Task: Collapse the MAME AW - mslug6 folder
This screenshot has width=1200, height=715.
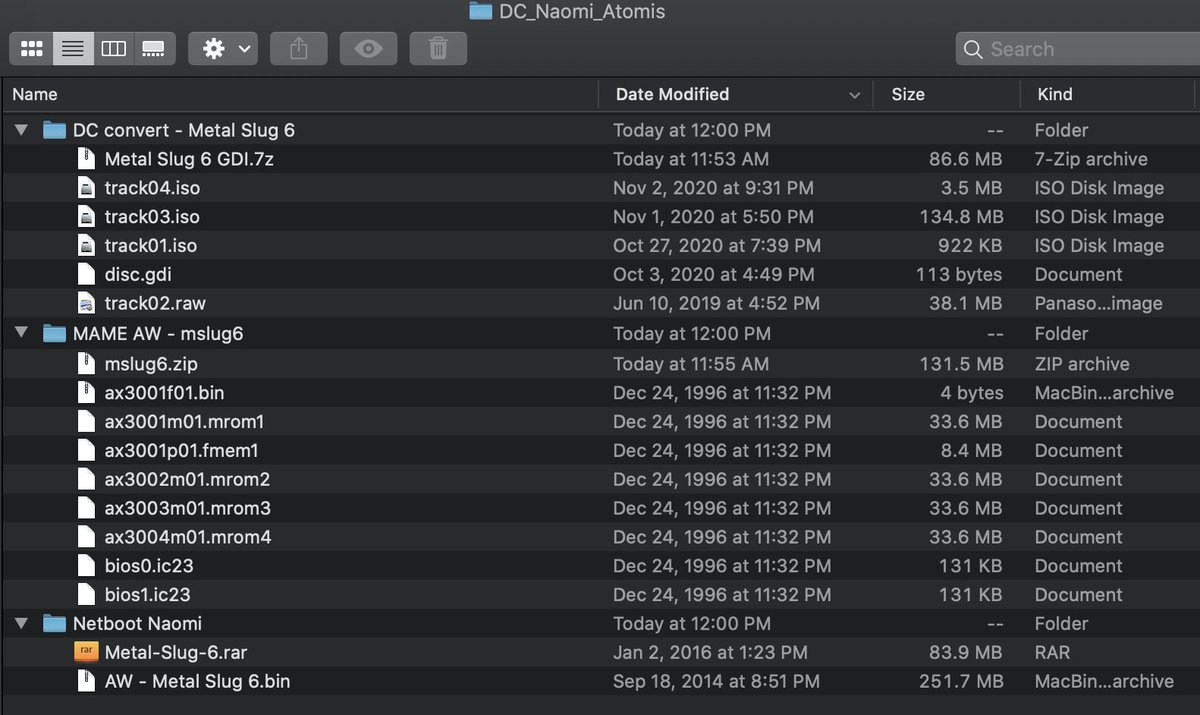Action: (x=22, y=334)
